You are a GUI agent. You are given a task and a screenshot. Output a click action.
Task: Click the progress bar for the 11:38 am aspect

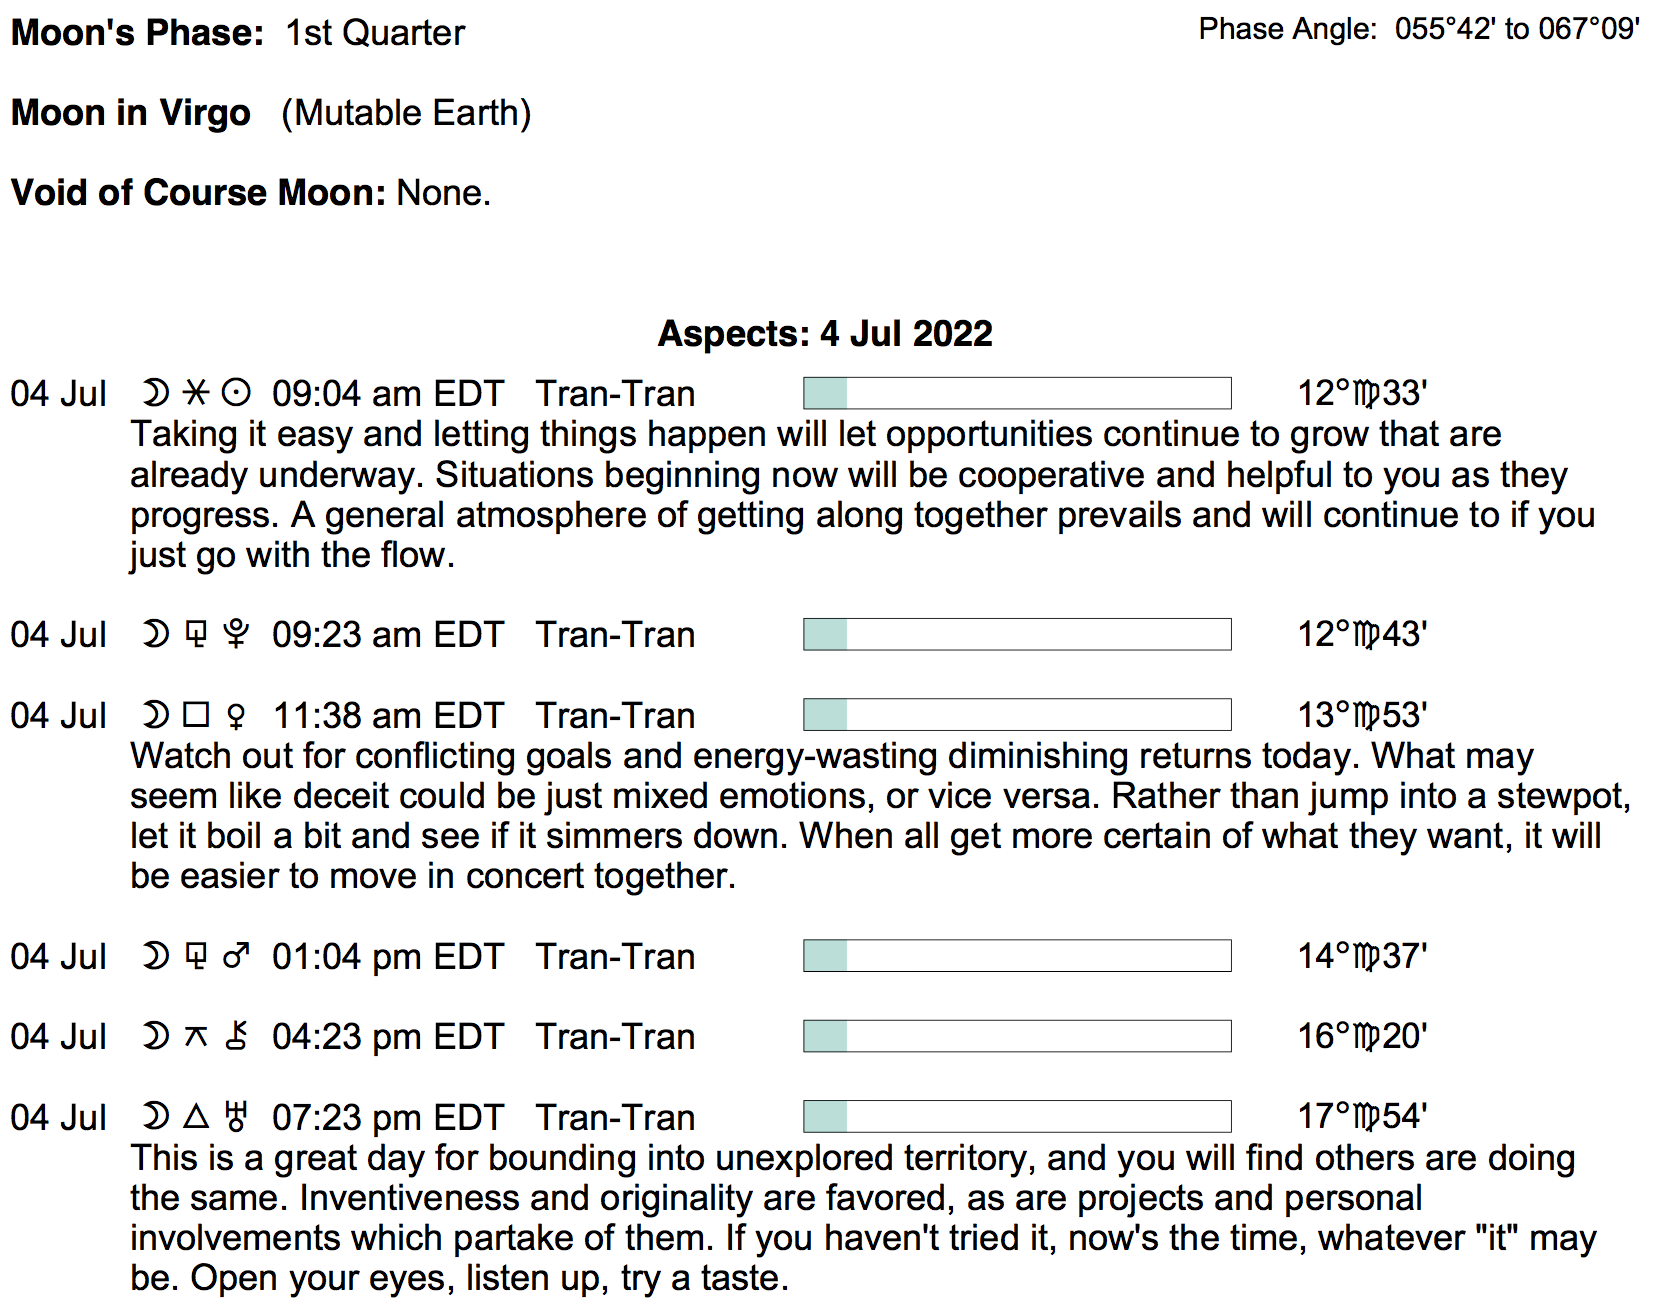pyautogui.click(x=1017, y=715)
